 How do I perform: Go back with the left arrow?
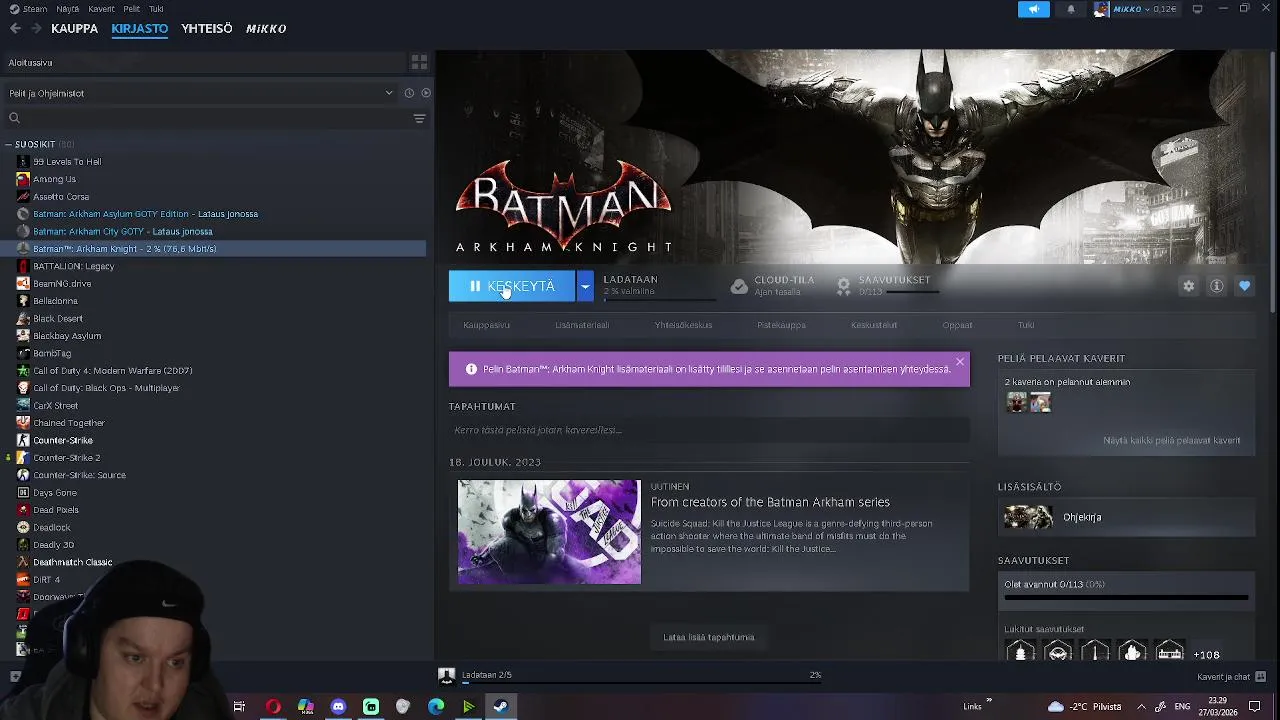15,28
